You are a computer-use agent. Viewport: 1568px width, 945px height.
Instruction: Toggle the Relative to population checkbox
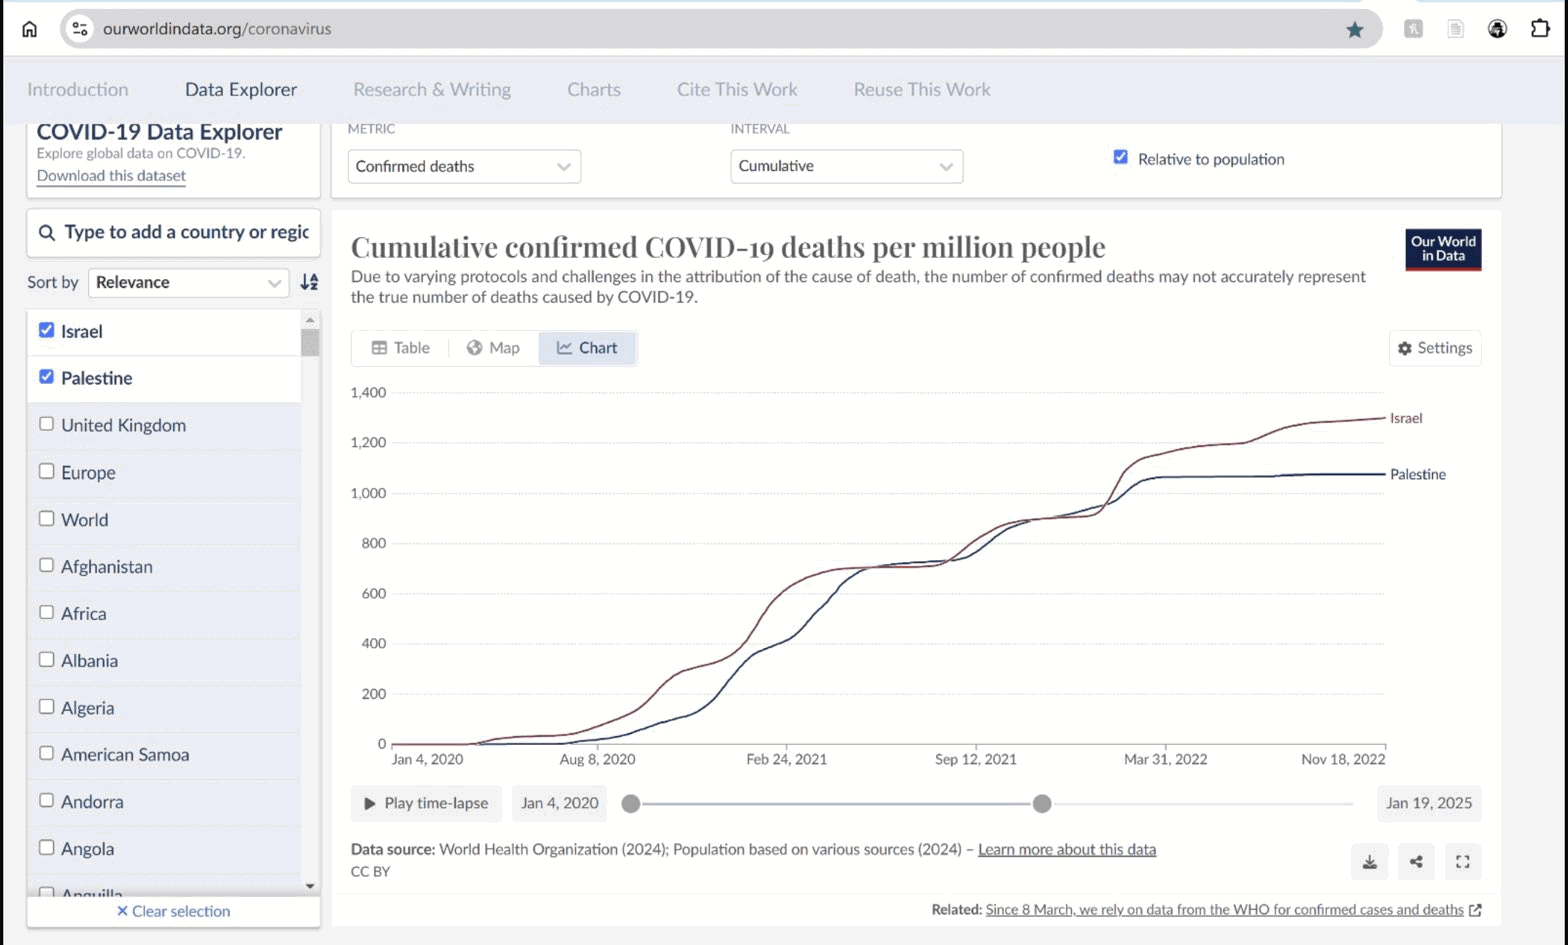pos(1120,158)
